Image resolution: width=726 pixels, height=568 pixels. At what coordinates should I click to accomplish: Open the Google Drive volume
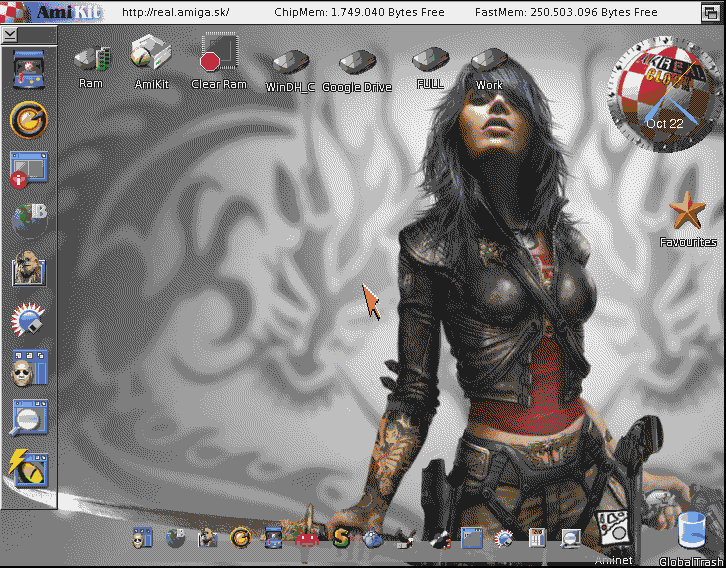pyautogui.click(x=357, y=62)
